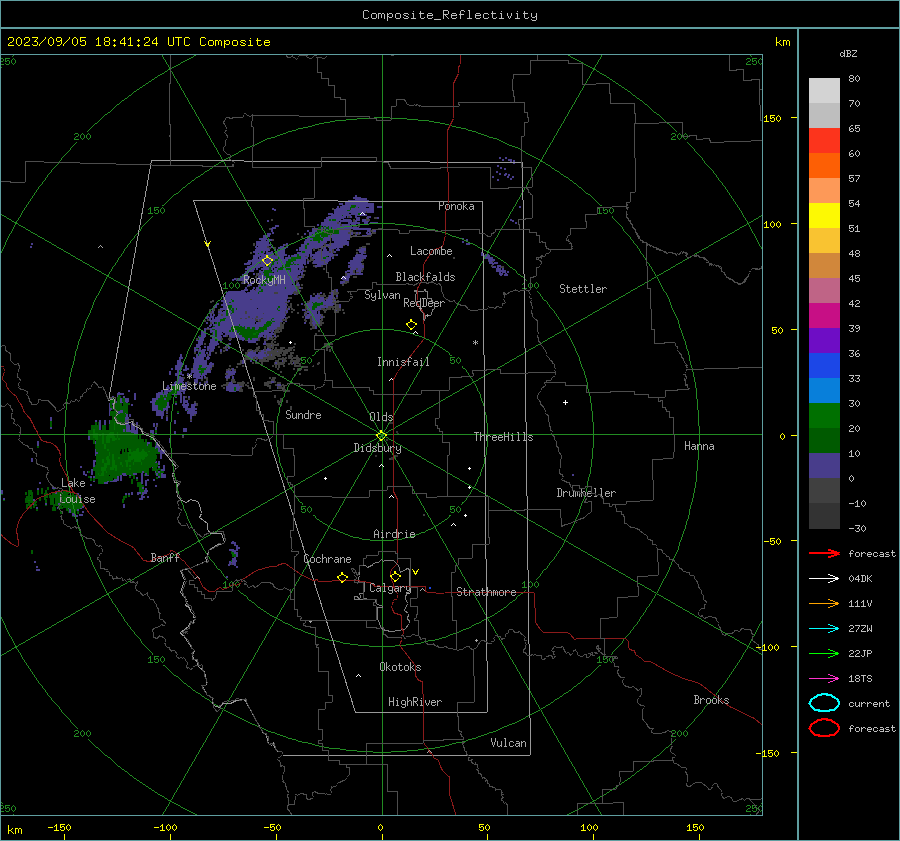Click the Sundre town label
900x841 pixels.
[303, 415]
